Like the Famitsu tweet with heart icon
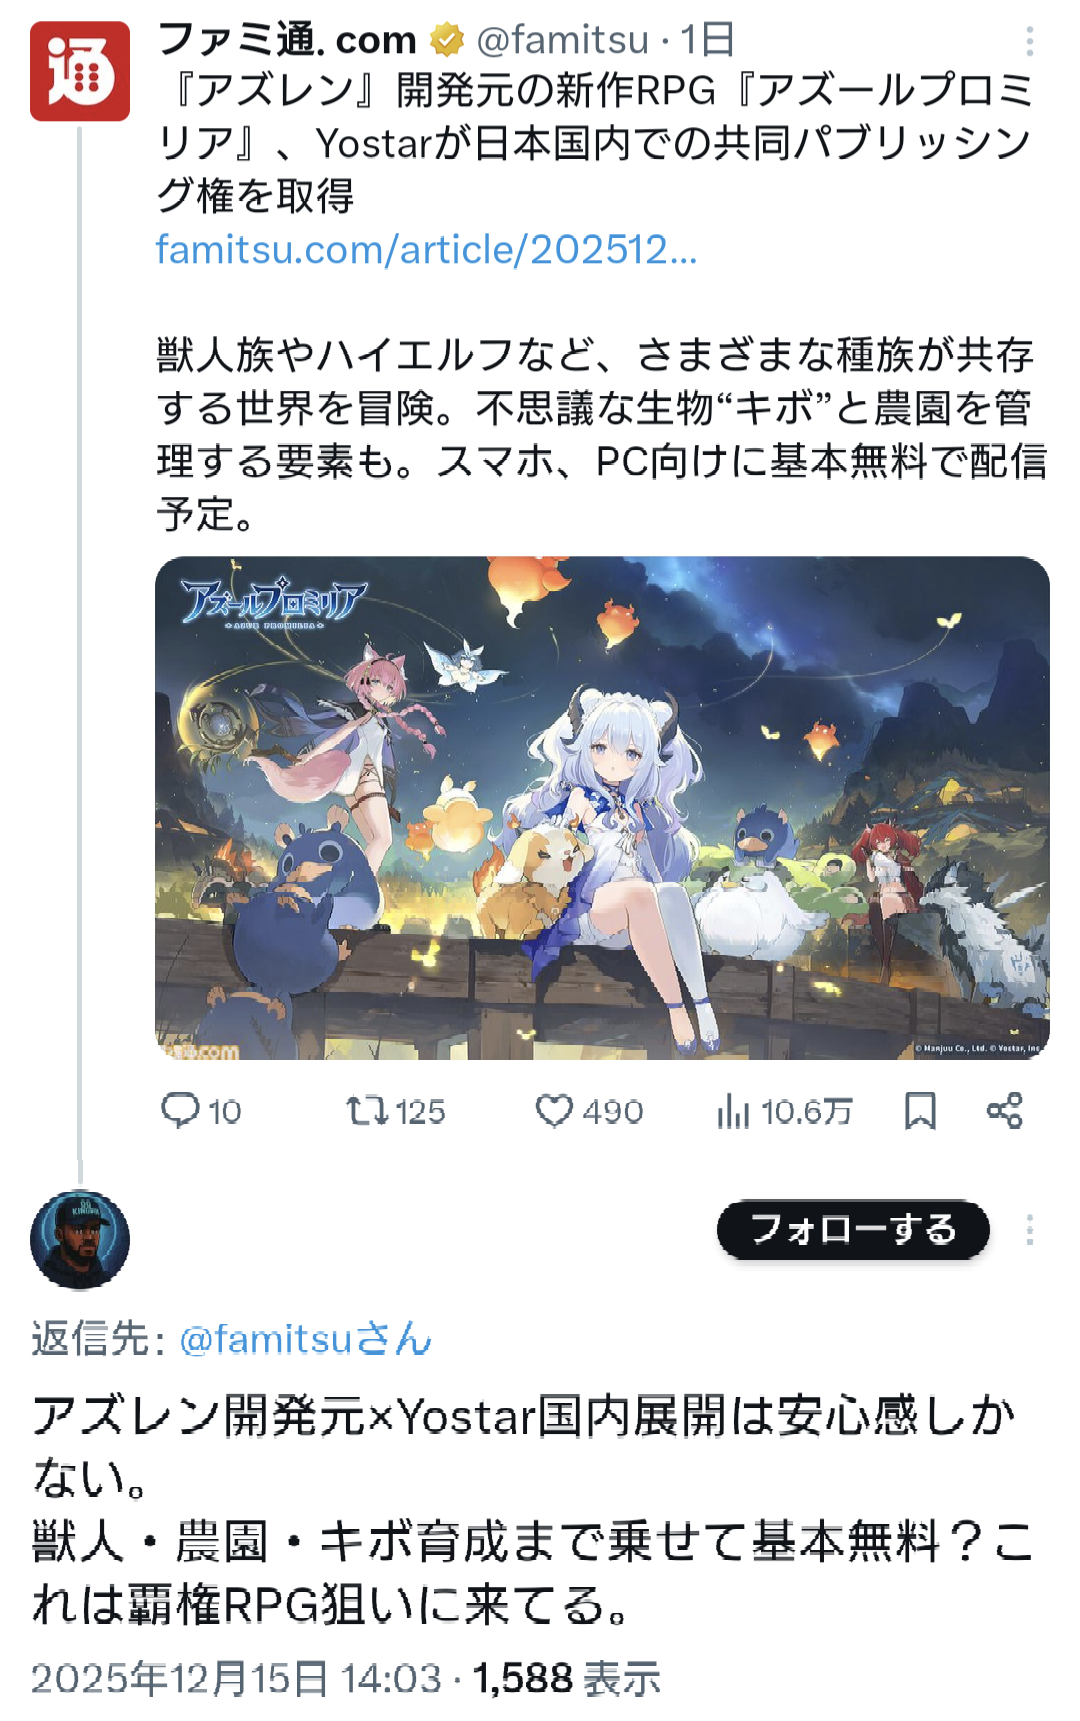The width and height of the screenshot is (1080, 1721). [x=554, y=1110]
